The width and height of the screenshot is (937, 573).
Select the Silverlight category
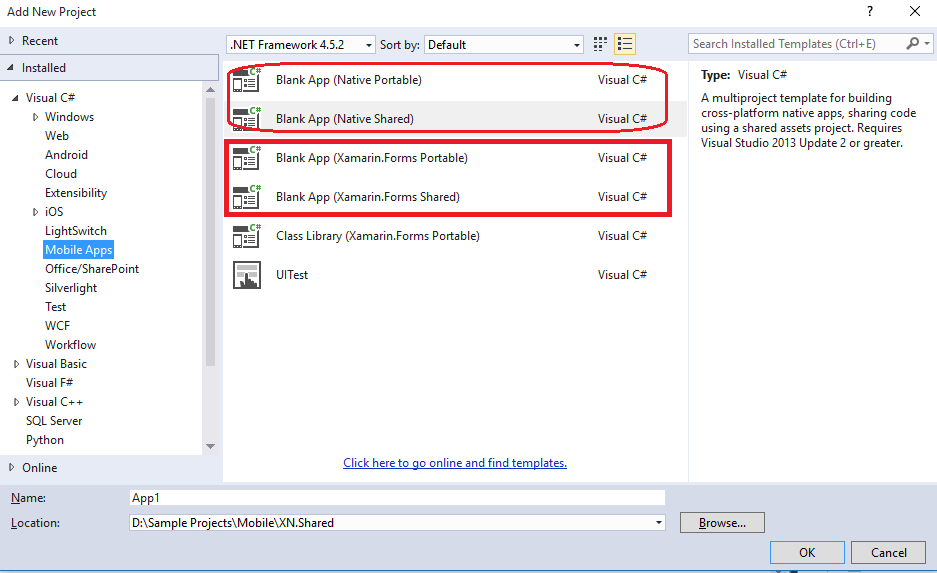click(x=71, y=288)
